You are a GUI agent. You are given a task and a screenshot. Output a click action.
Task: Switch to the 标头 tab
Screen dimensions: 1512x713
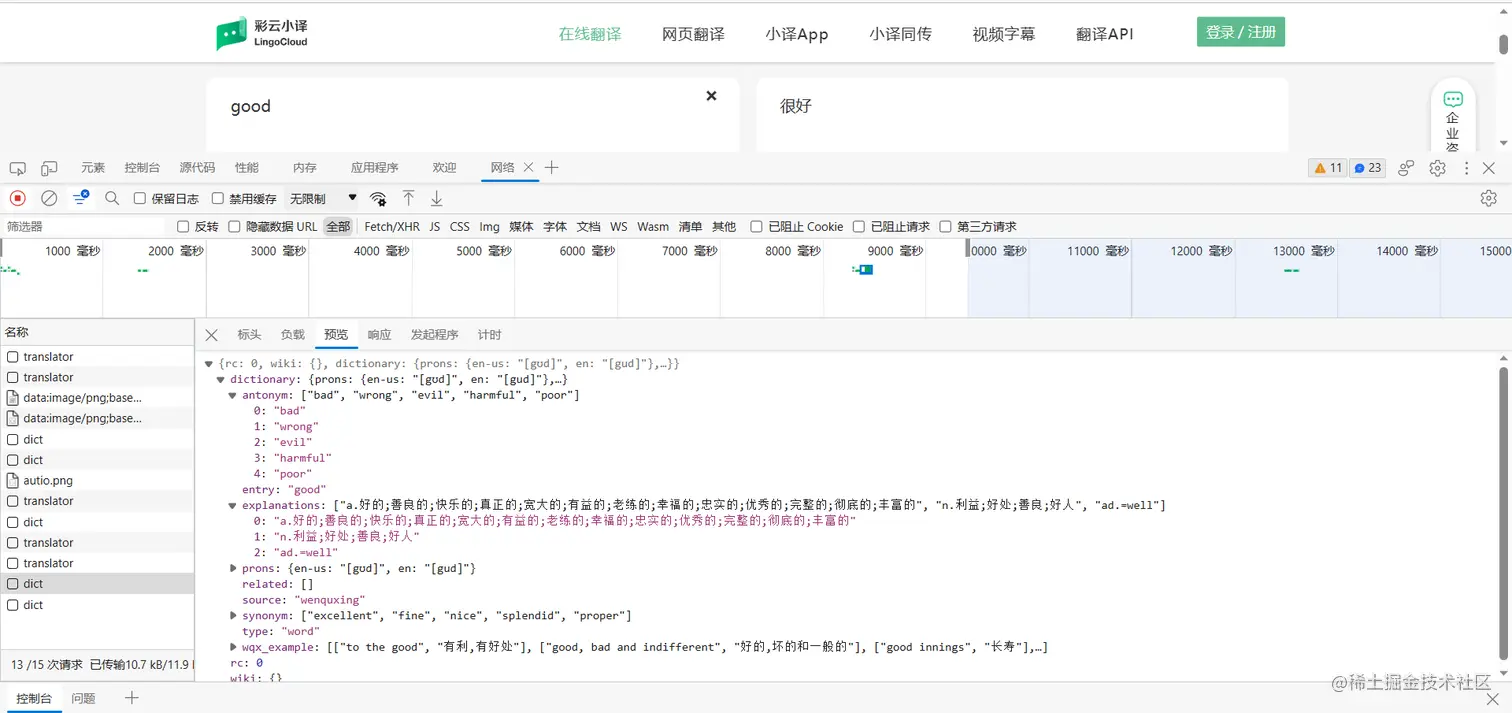[x=249, y=335]
